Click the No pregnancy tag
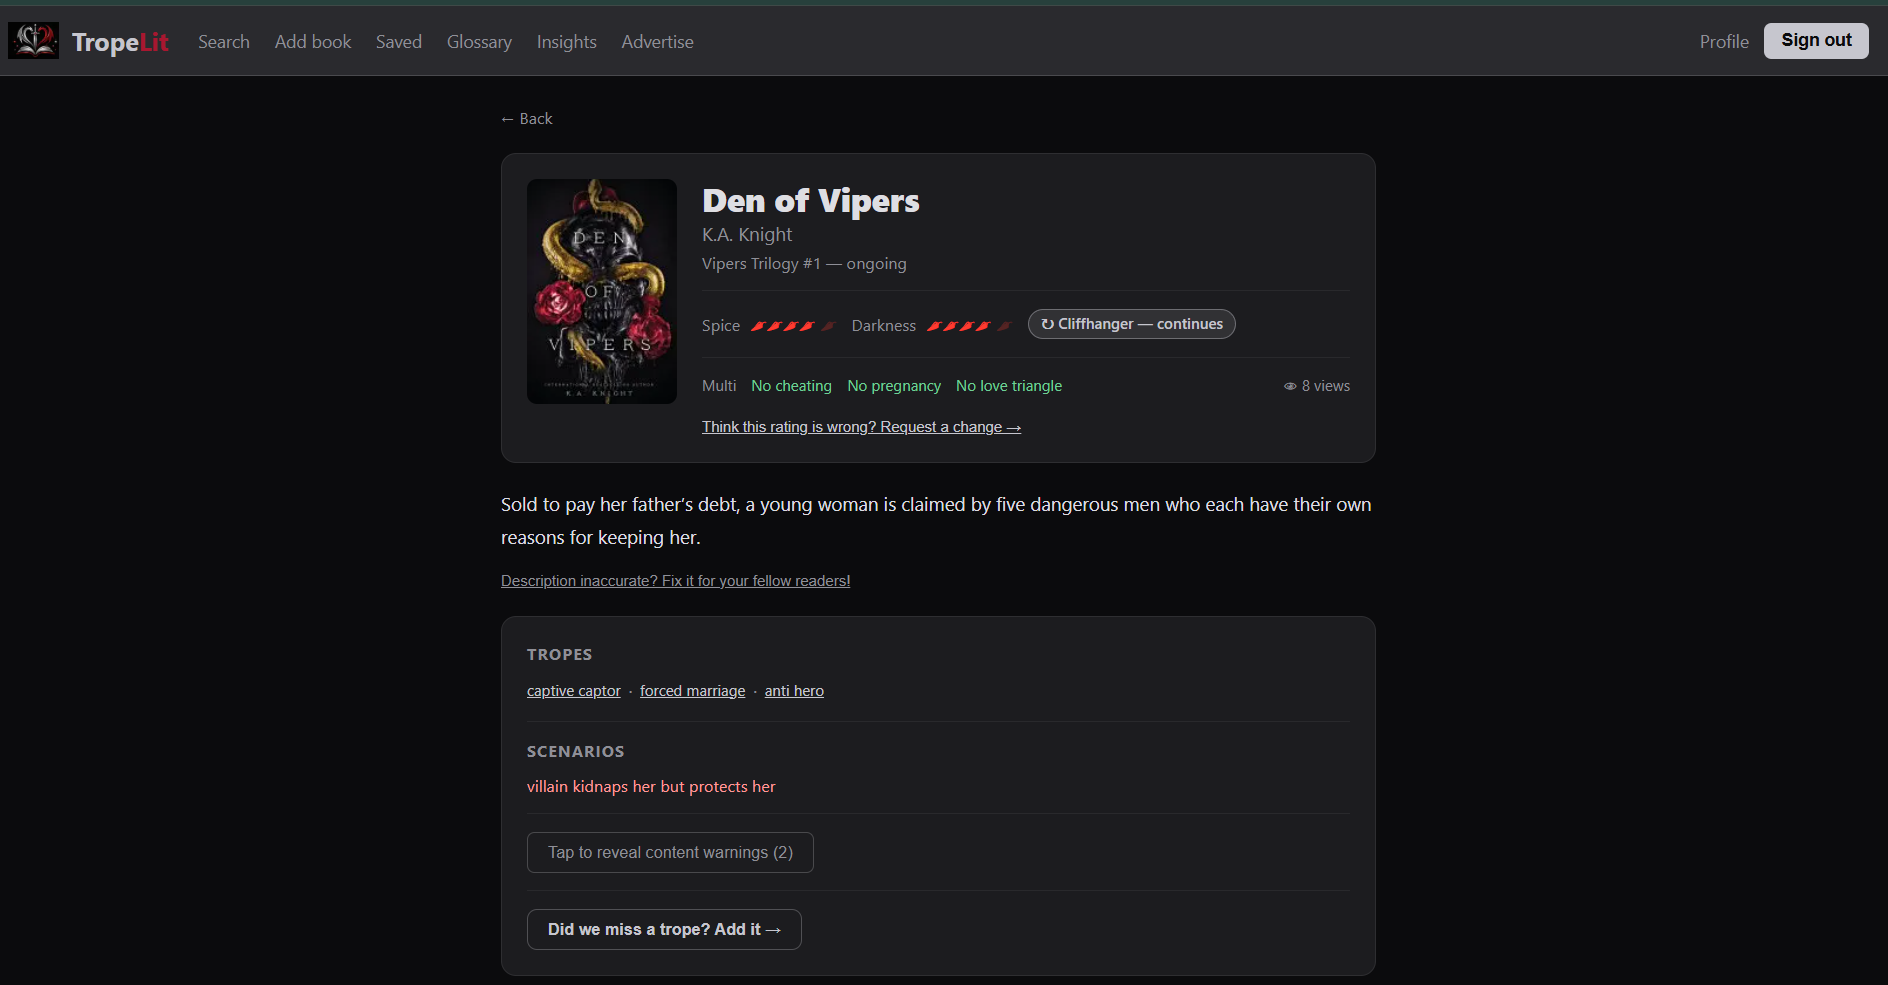 click(x=894, y=386)
